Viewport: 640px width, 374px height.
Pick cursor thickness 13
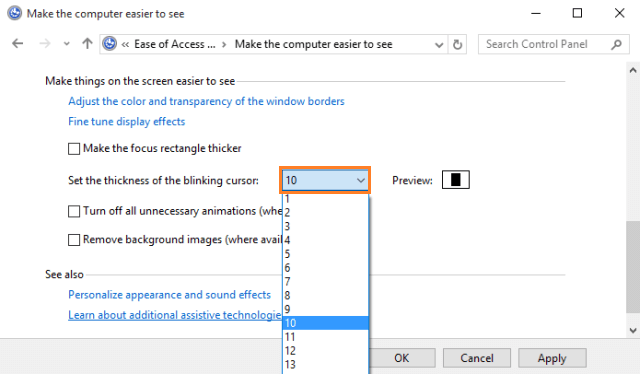tap(325, 365)
